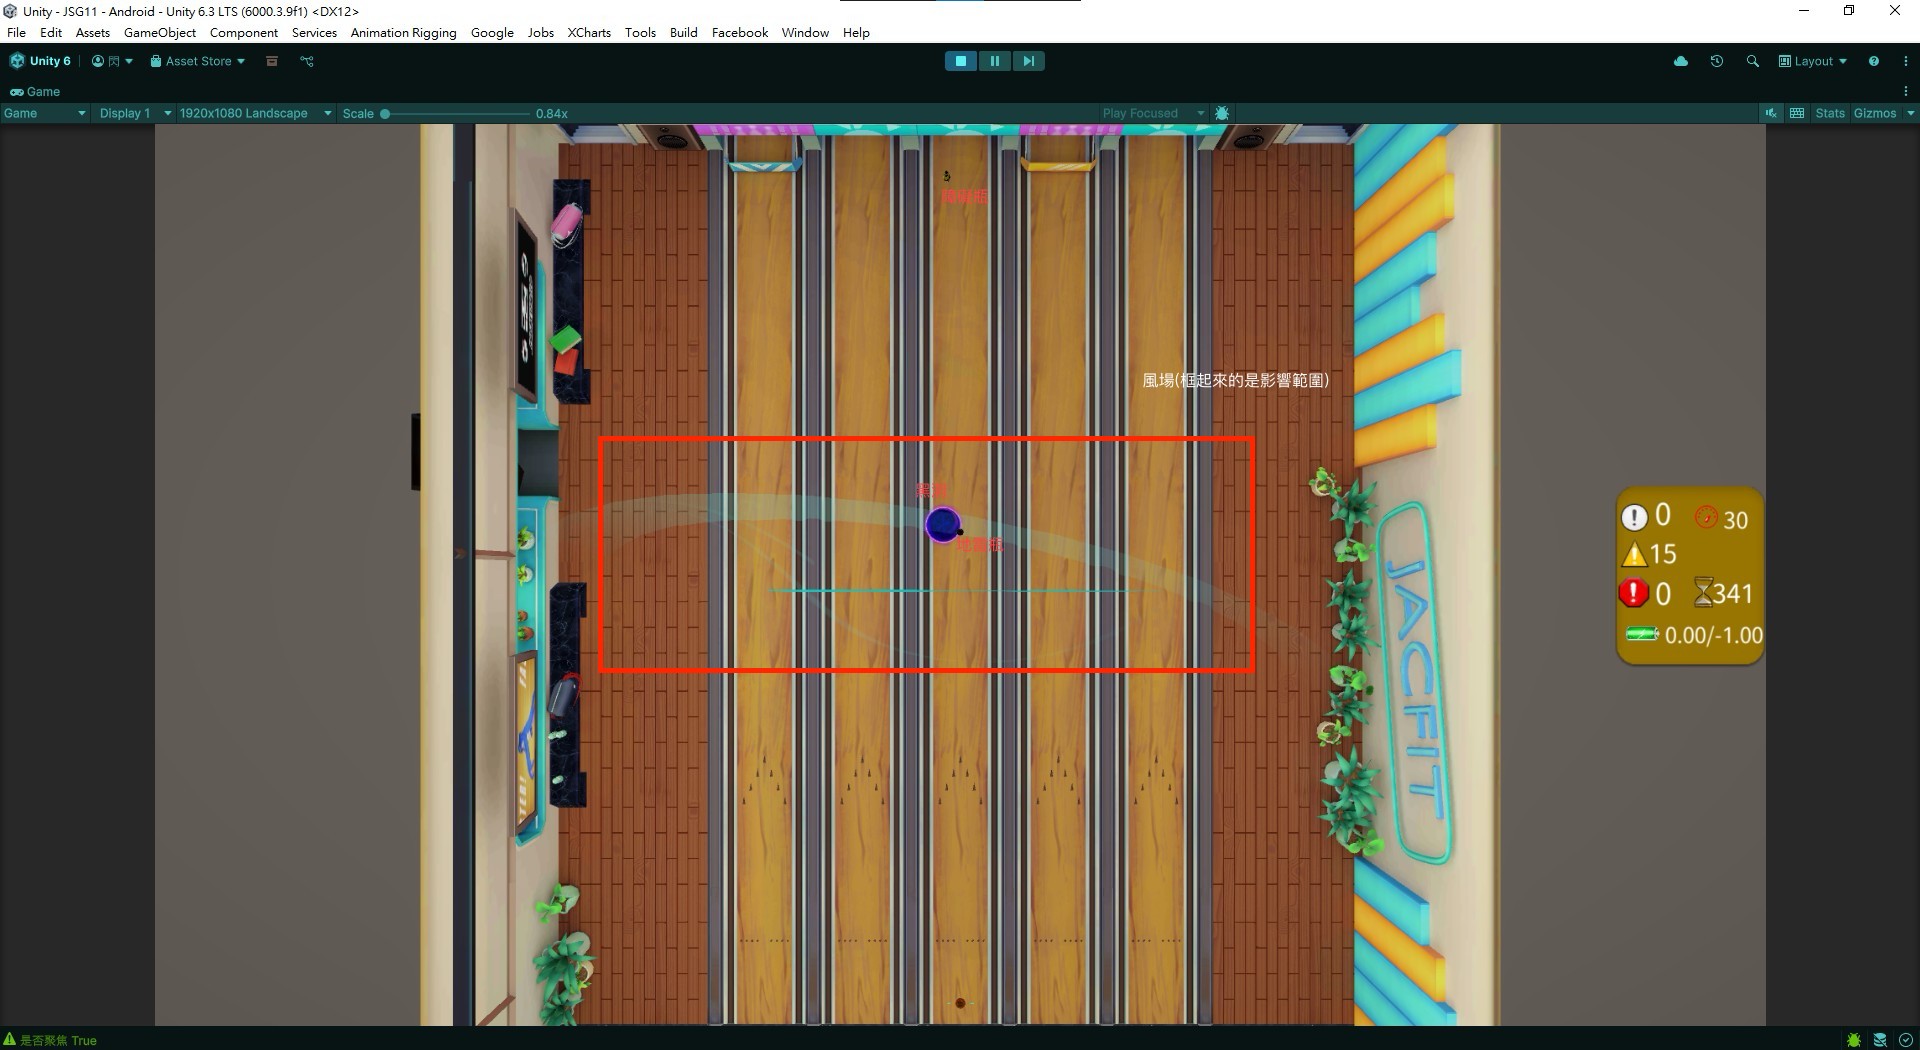Screen dimensions: 1920x1050
Task: Open the Unity 6 logo menu
Action: [x=40, y=61]
